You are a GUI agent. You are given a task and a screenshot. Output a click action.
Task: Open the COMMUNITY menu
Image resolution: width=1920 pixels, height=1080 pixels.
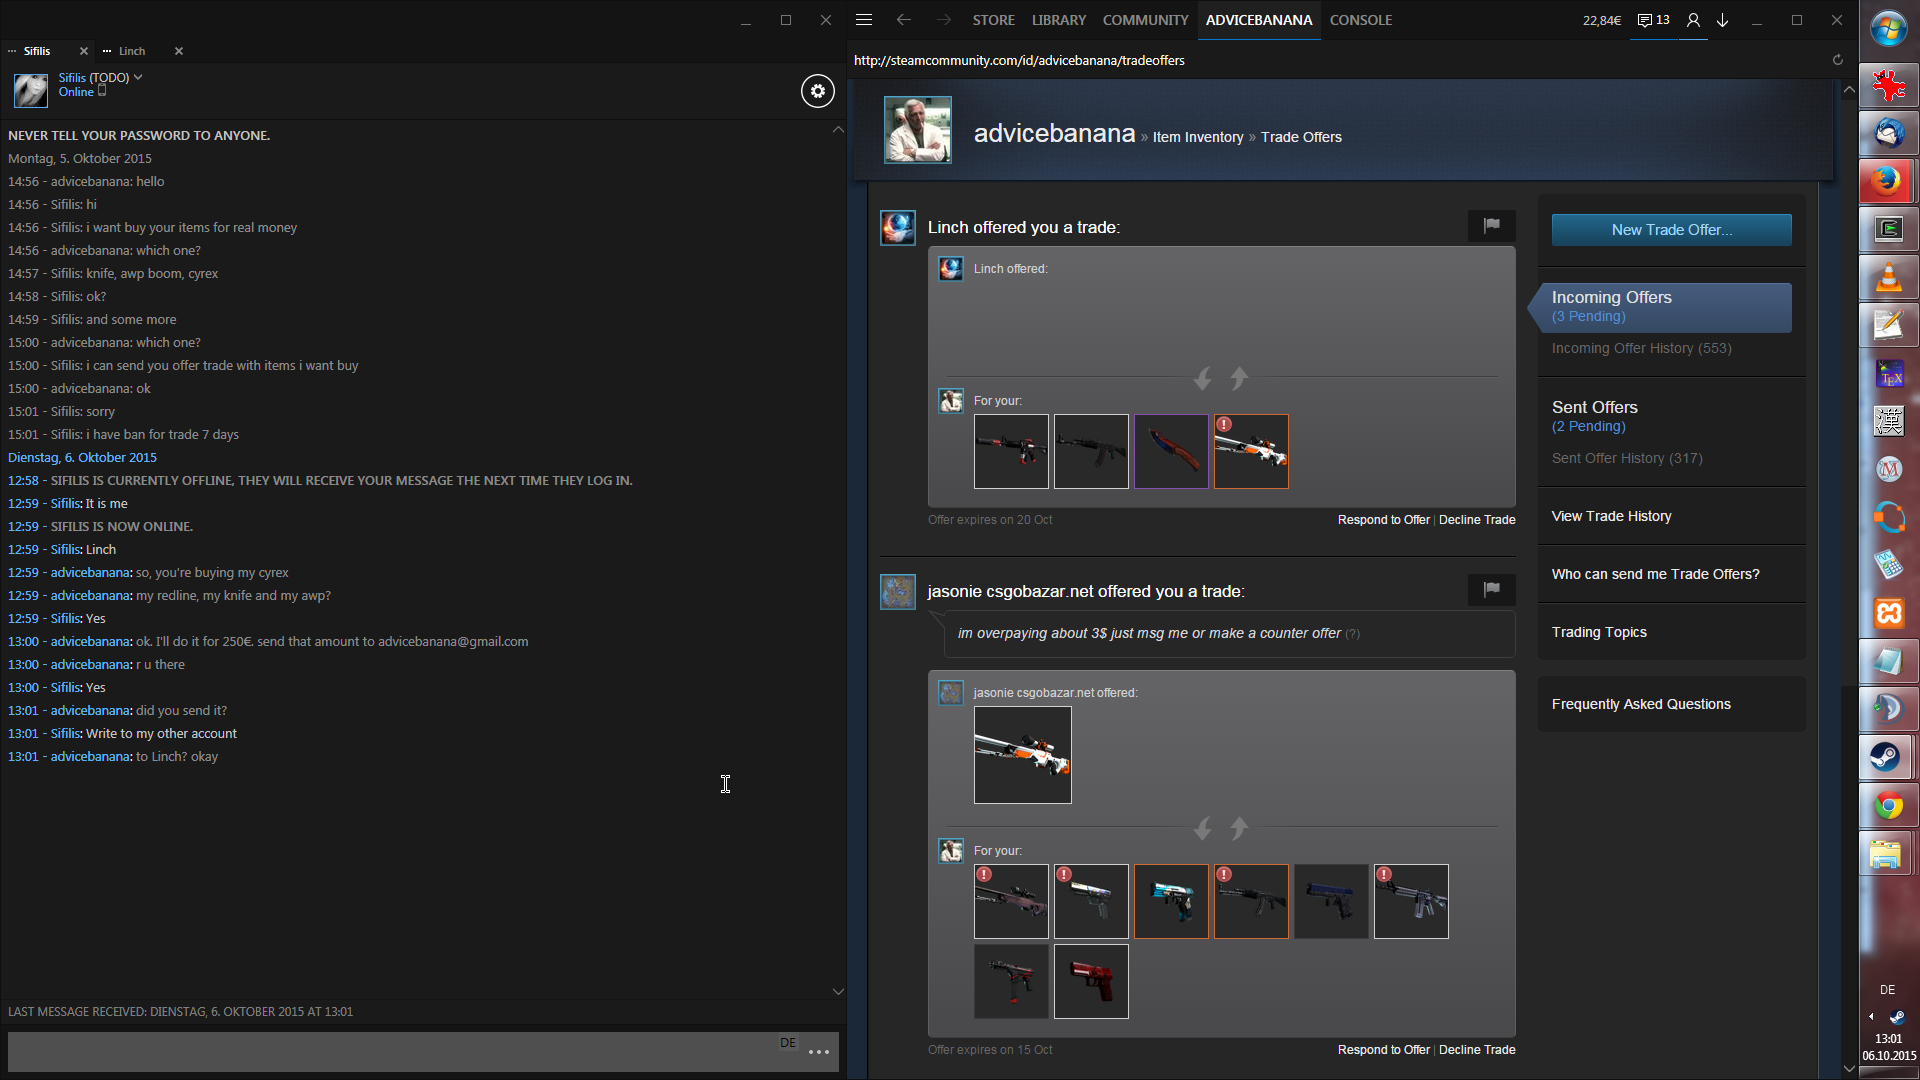[1145, 20]
